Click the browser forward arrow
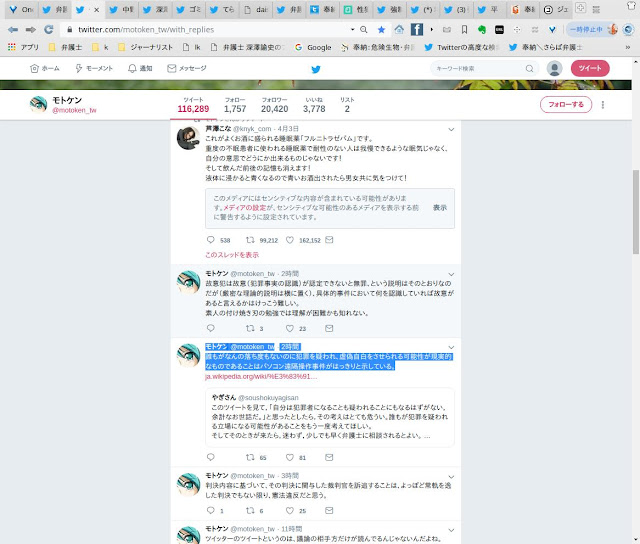This screenshot has height=544, width=640. point(31,29)
